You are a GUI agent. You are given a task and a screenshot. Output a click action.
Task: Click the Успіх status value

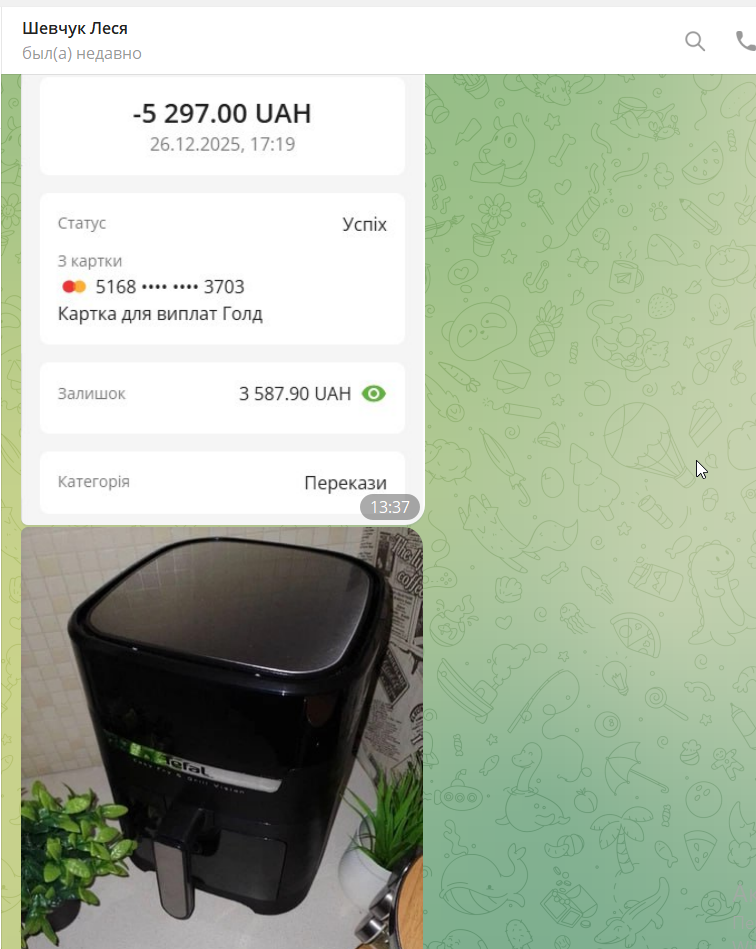(364, 225)
